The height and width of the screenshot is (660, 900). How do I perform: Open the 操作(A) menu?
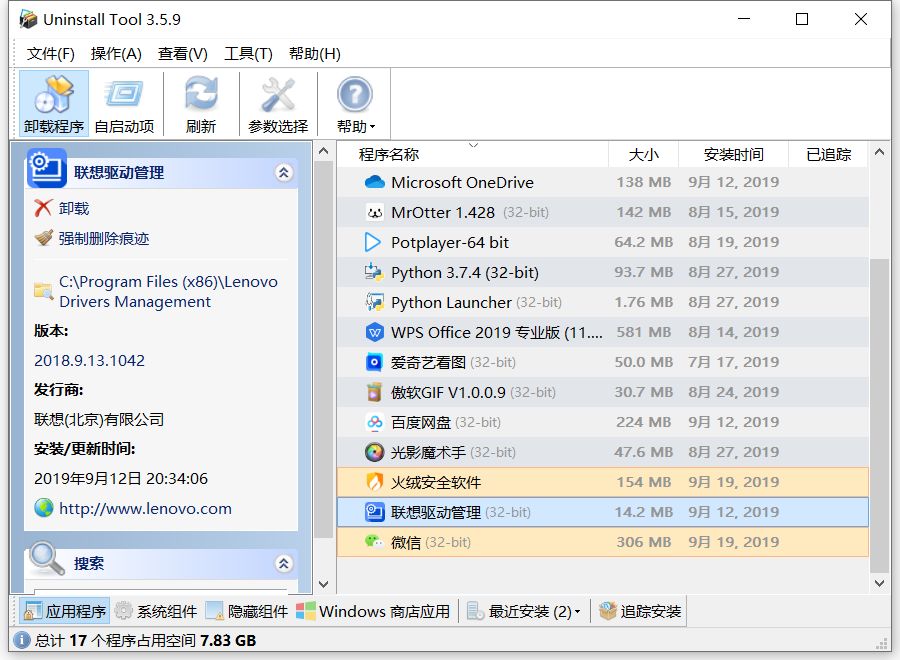click(116, 53)
